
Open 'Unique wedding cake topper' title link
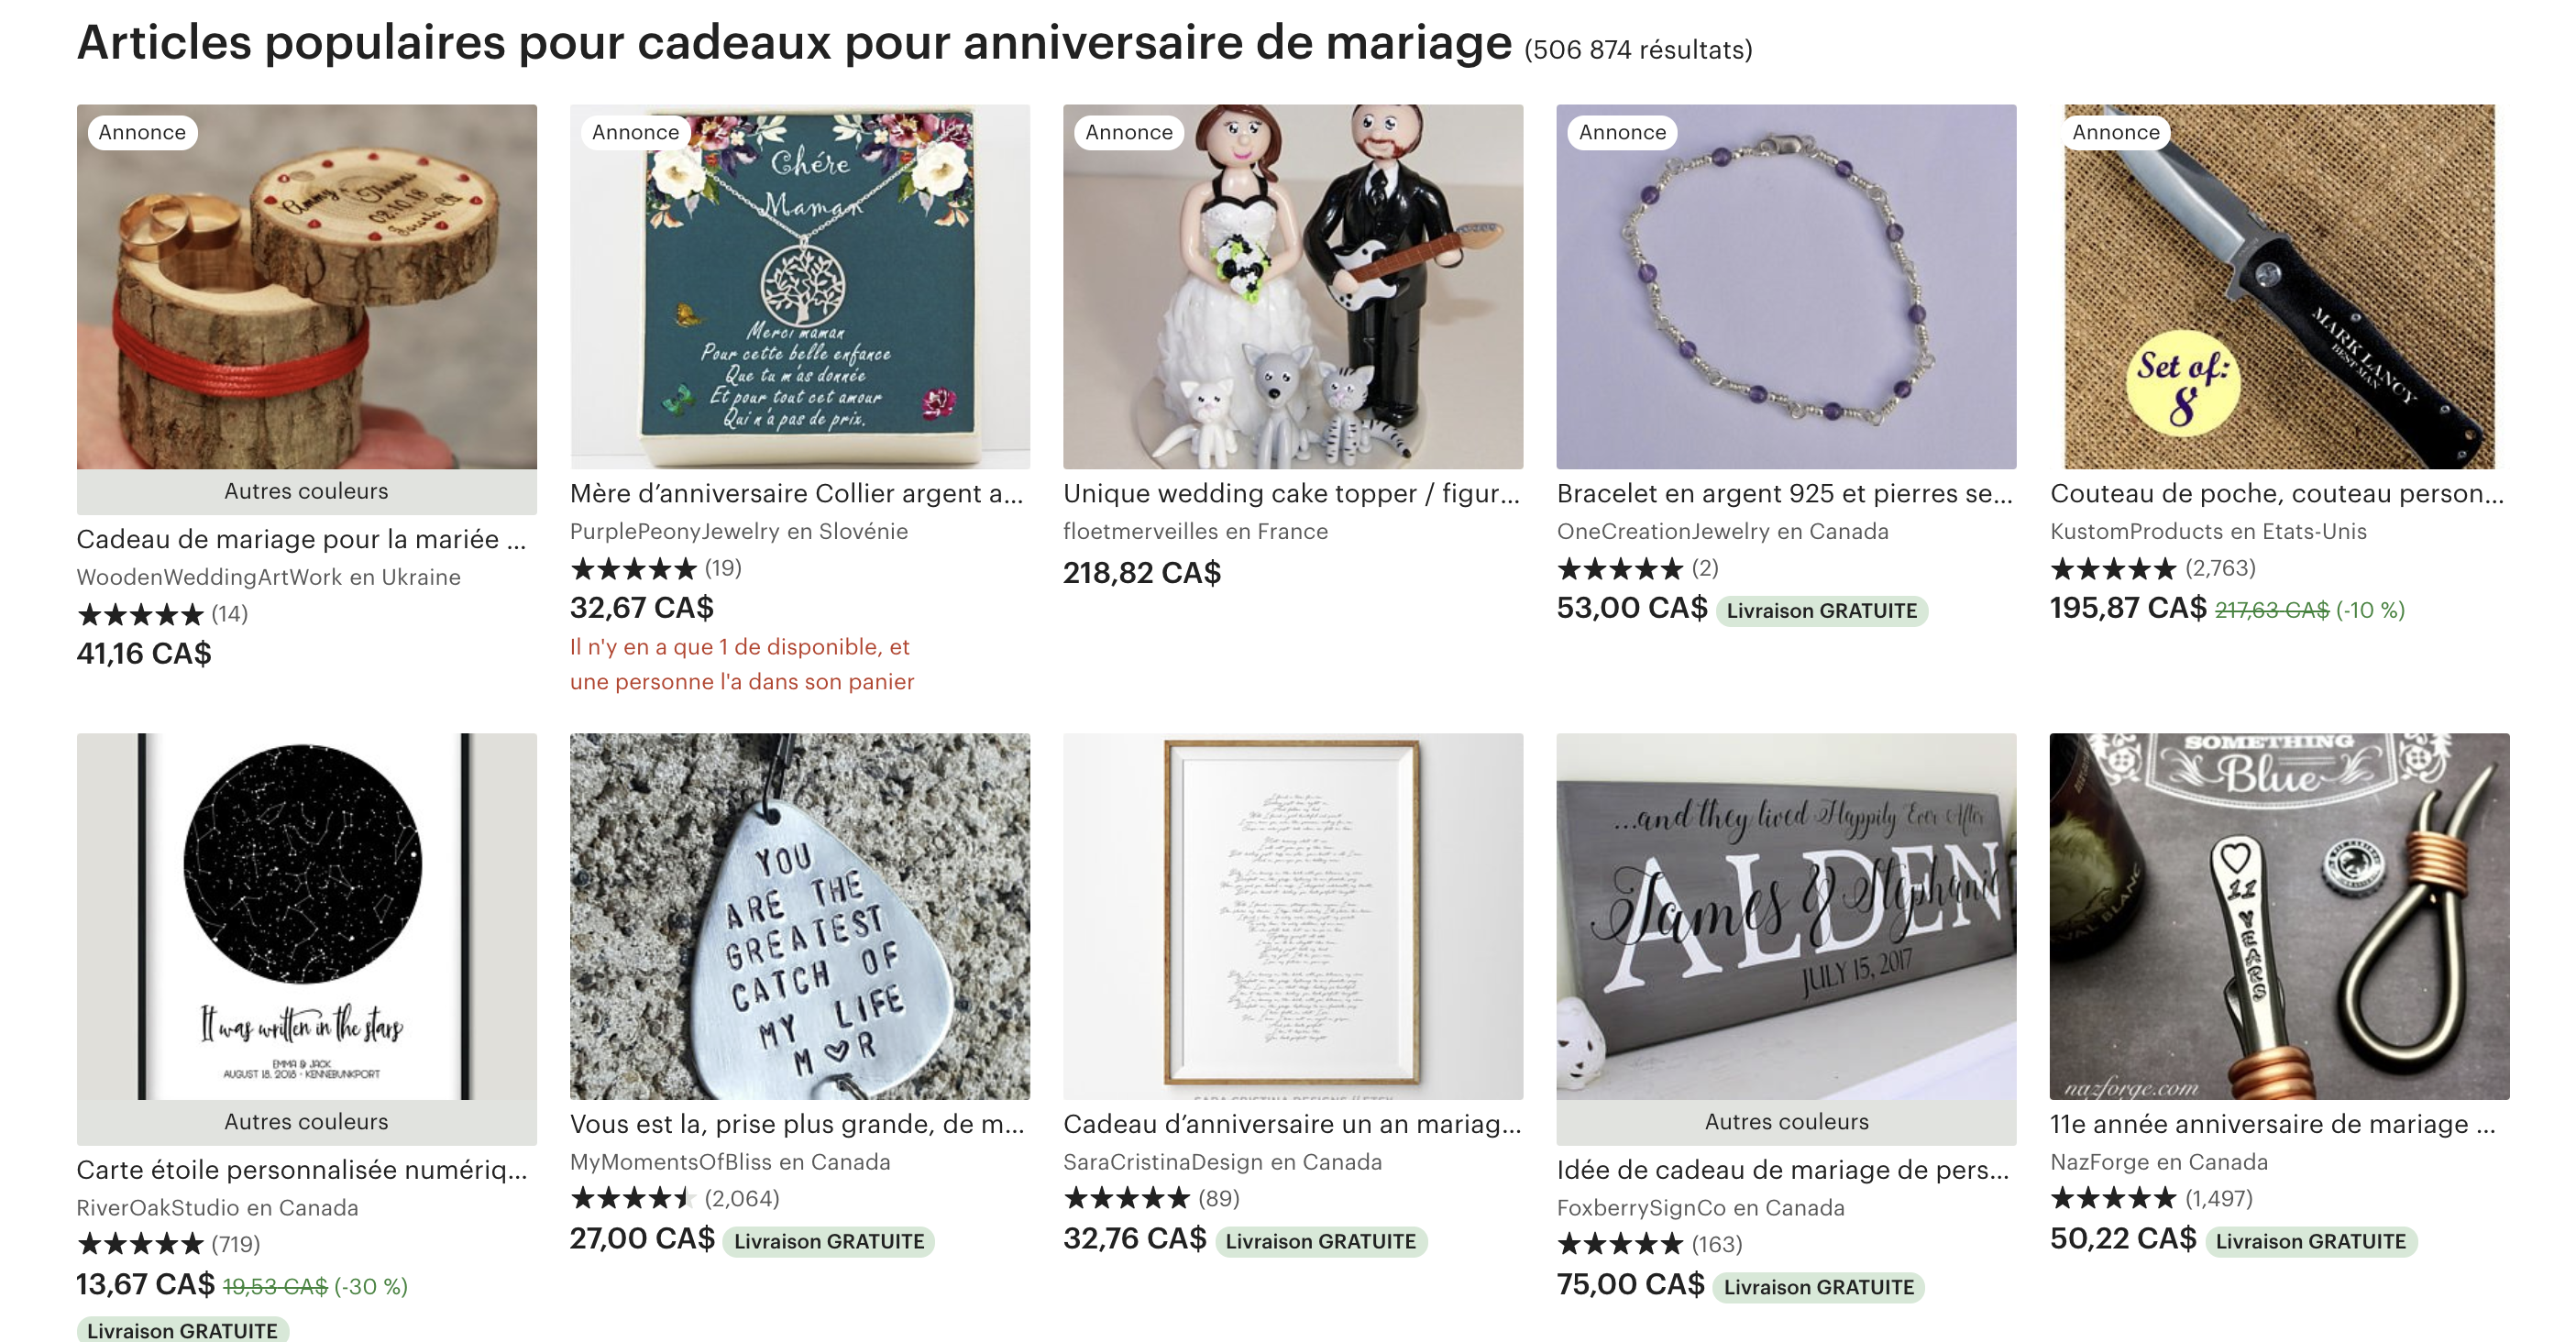1291,493
